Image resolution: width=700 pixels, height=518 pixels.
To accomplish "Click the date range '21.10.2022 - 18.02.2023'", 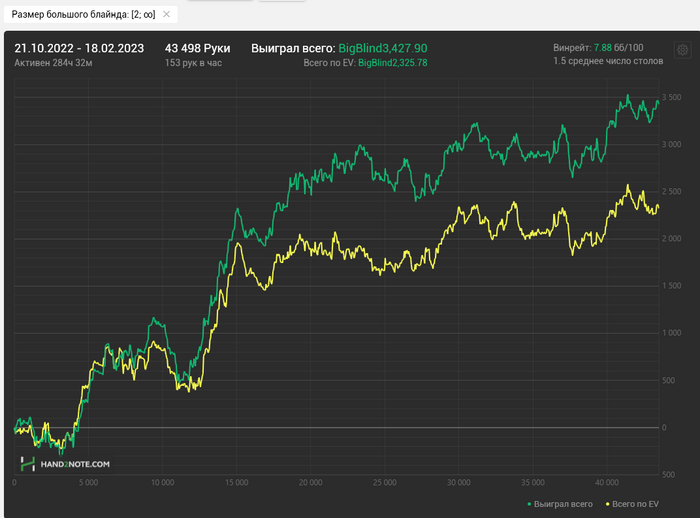I will tap(79, 48).
